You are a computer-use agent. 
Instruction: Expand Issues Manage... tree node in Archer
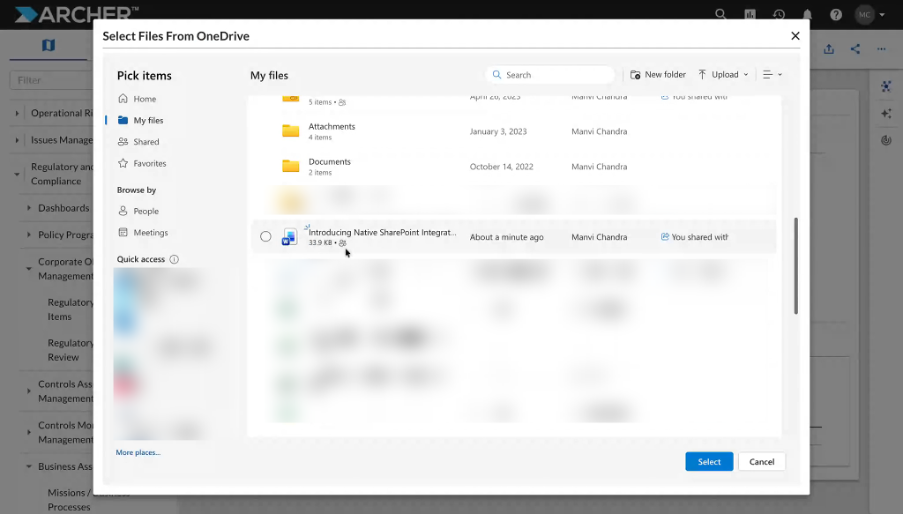tap(17, 140)
